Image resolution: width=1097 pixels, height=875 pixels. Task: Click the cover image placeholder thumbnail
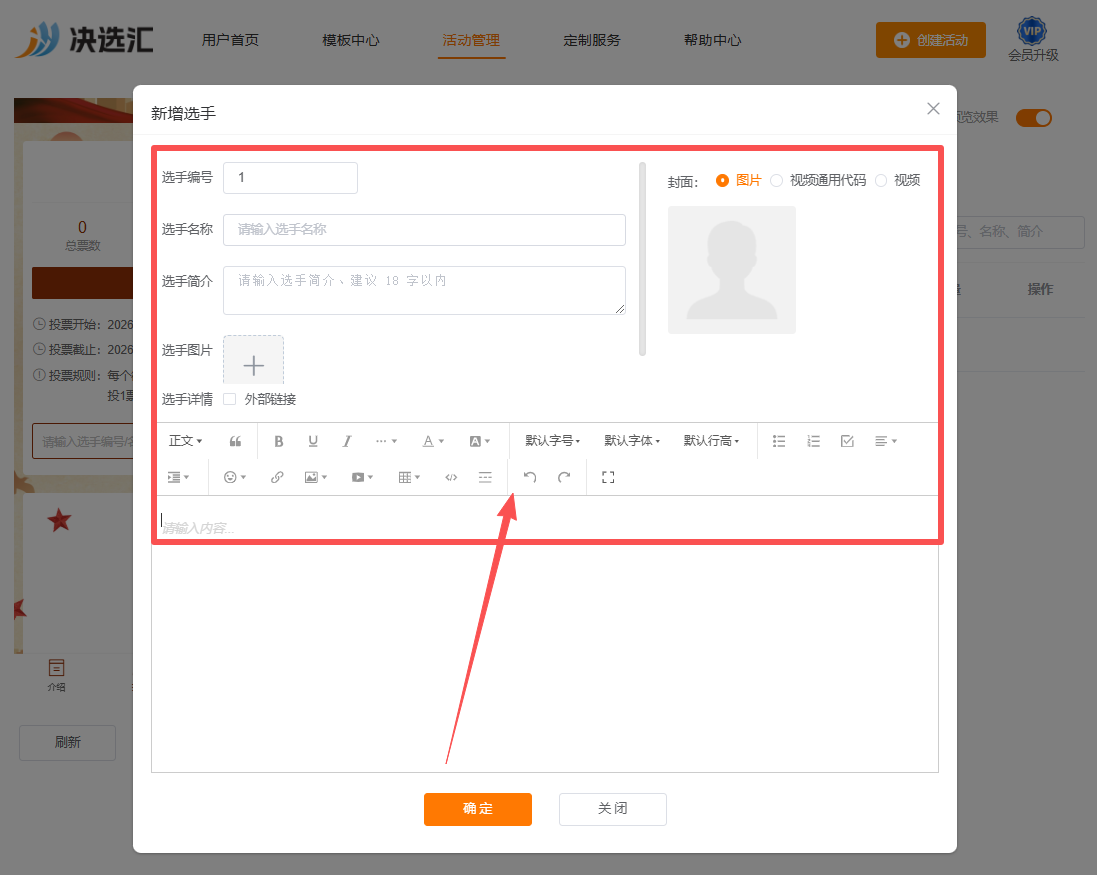click(732, 270)
